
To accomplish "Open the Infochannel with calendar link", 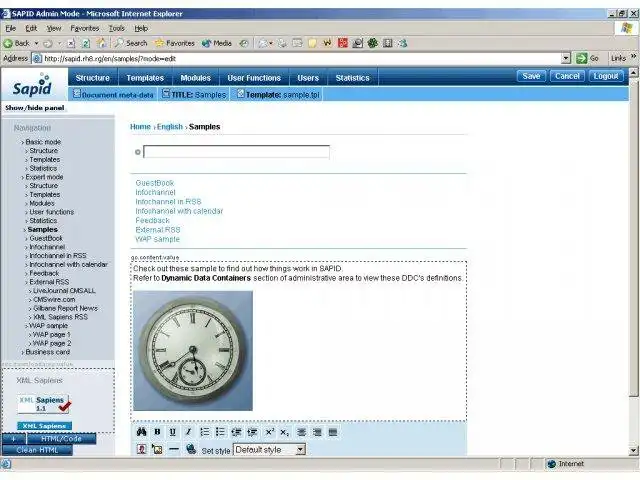I will (x=179, y=211).
